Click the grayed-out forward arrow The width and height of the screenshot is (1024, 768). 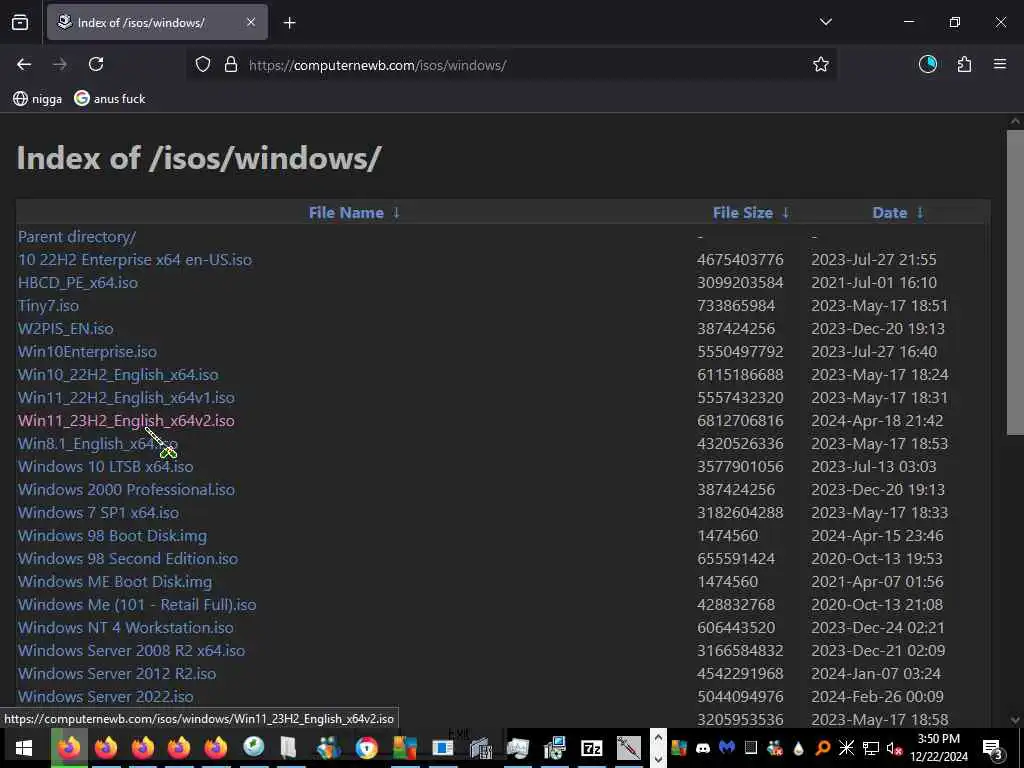[x=59, y=64]
